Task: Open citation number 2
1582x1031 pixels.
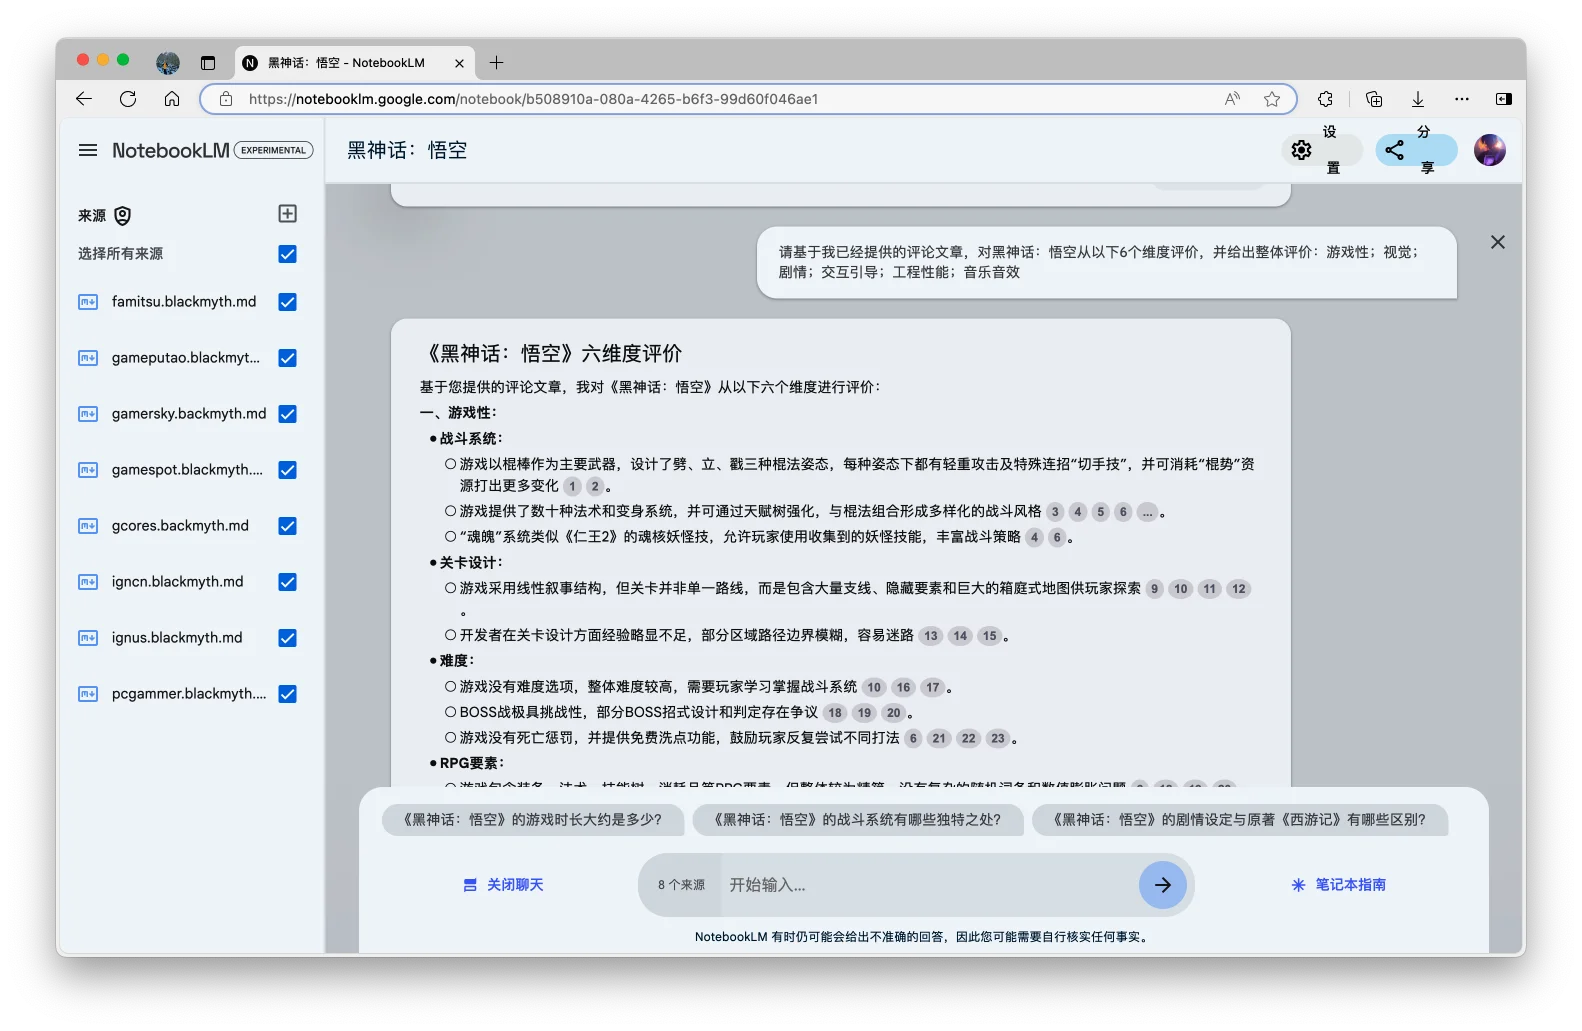Action: (x=595, y=487)
